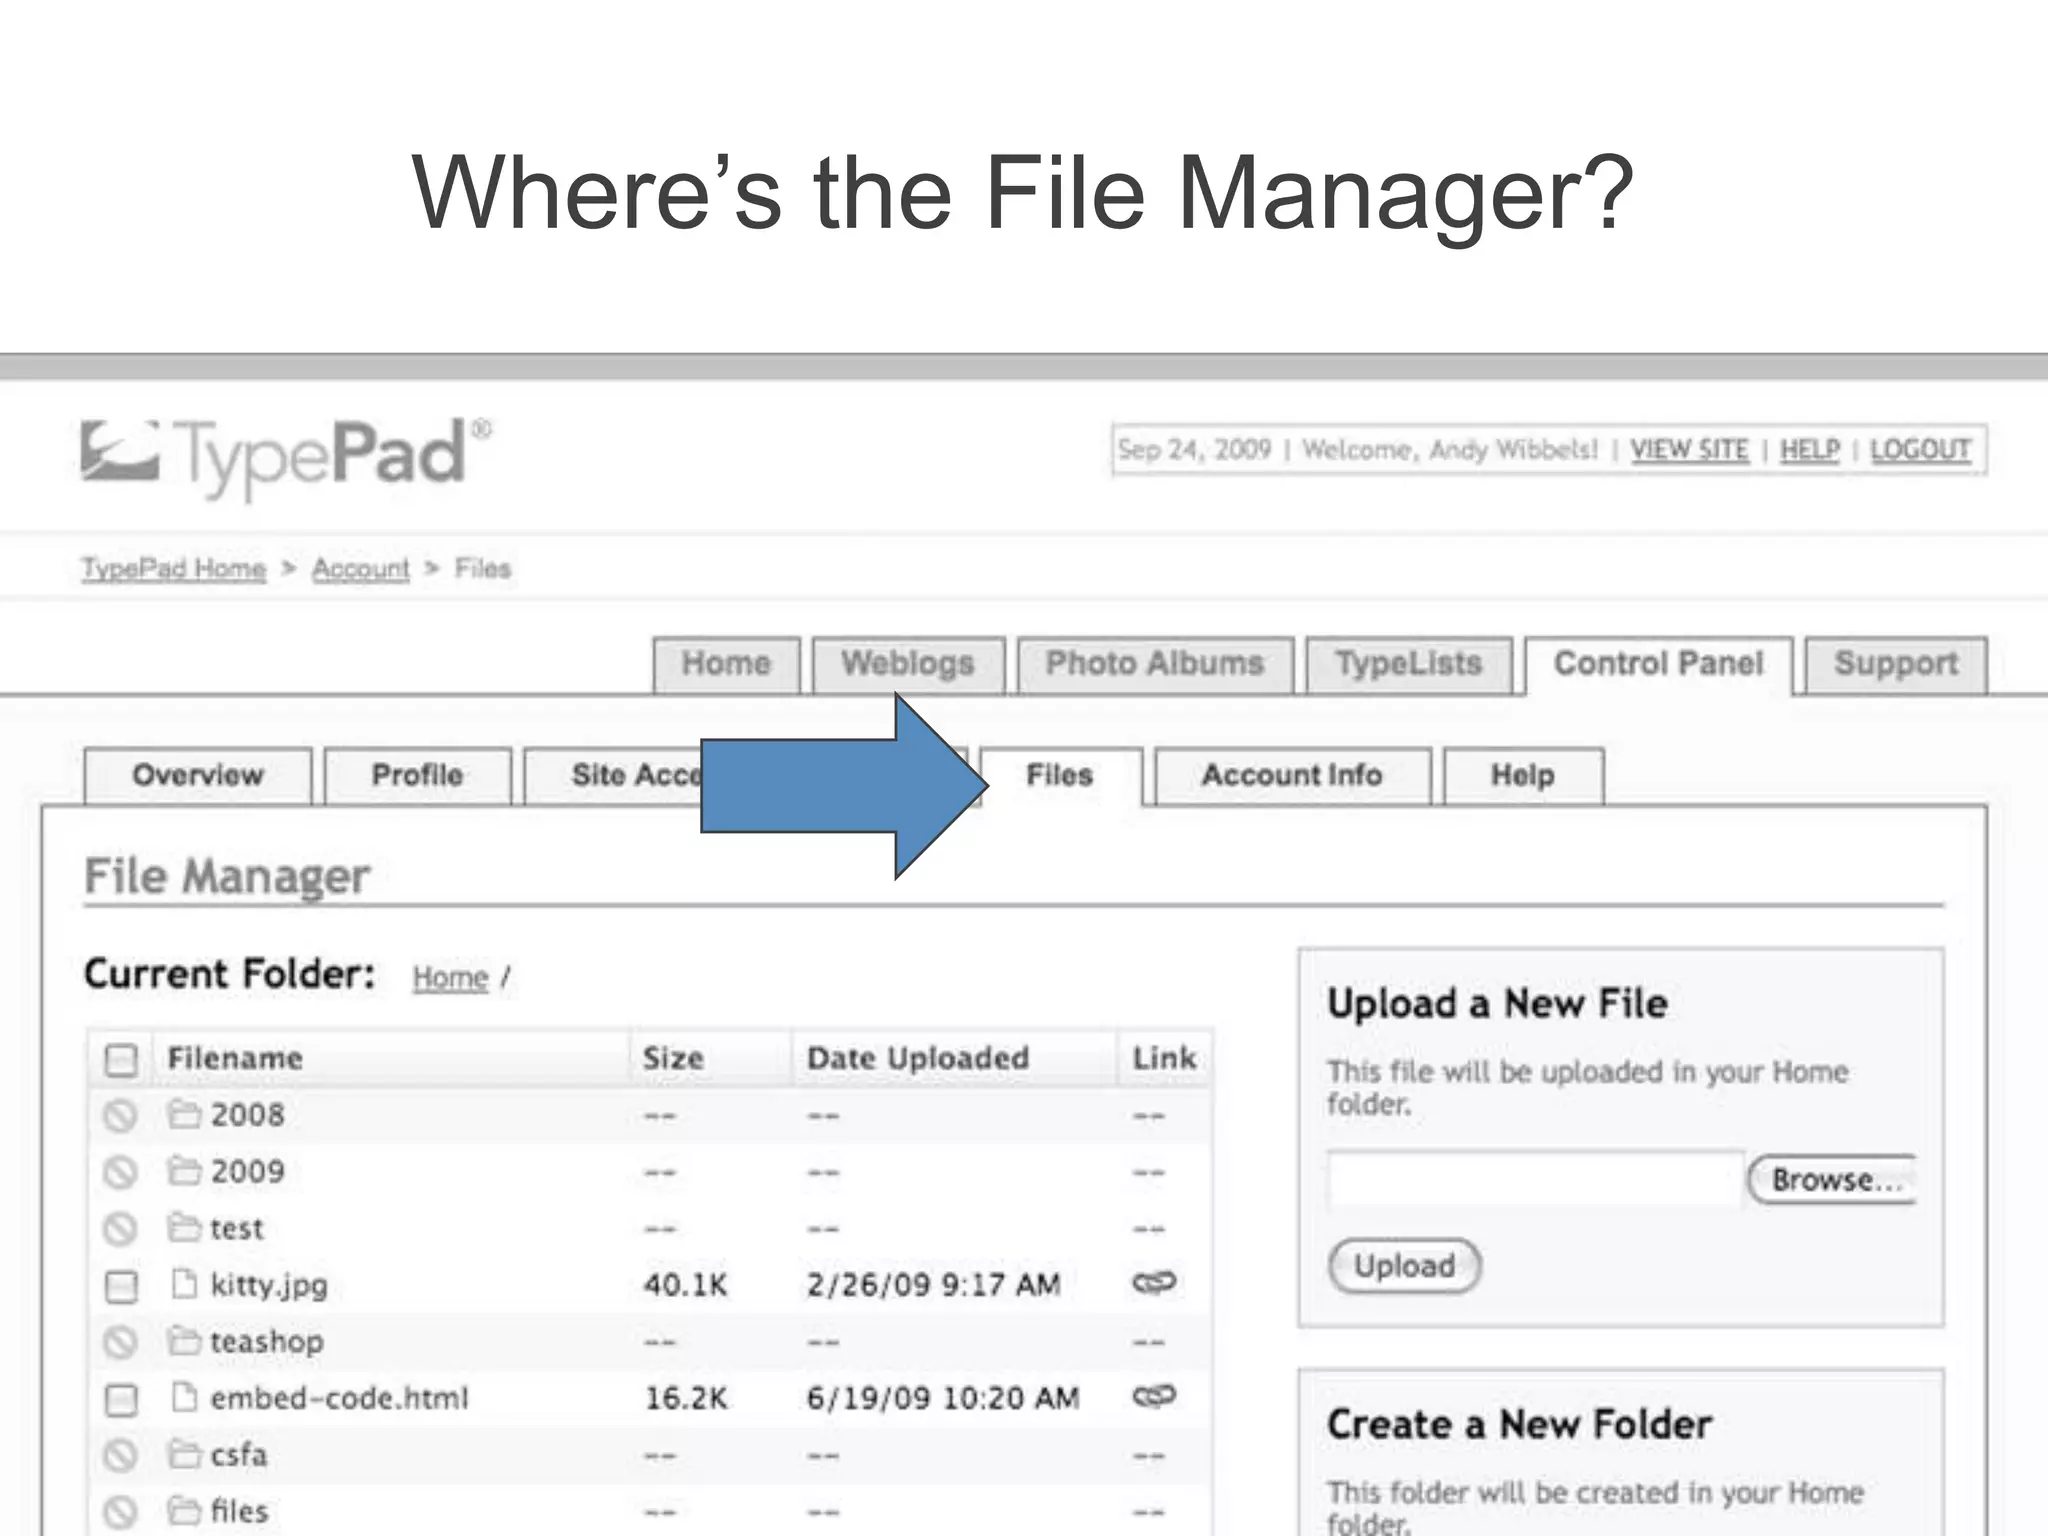Click disabled-select icon beside 2009 folder
This screenshot has width=2048, height=1536.
[x=121, y=1172]
